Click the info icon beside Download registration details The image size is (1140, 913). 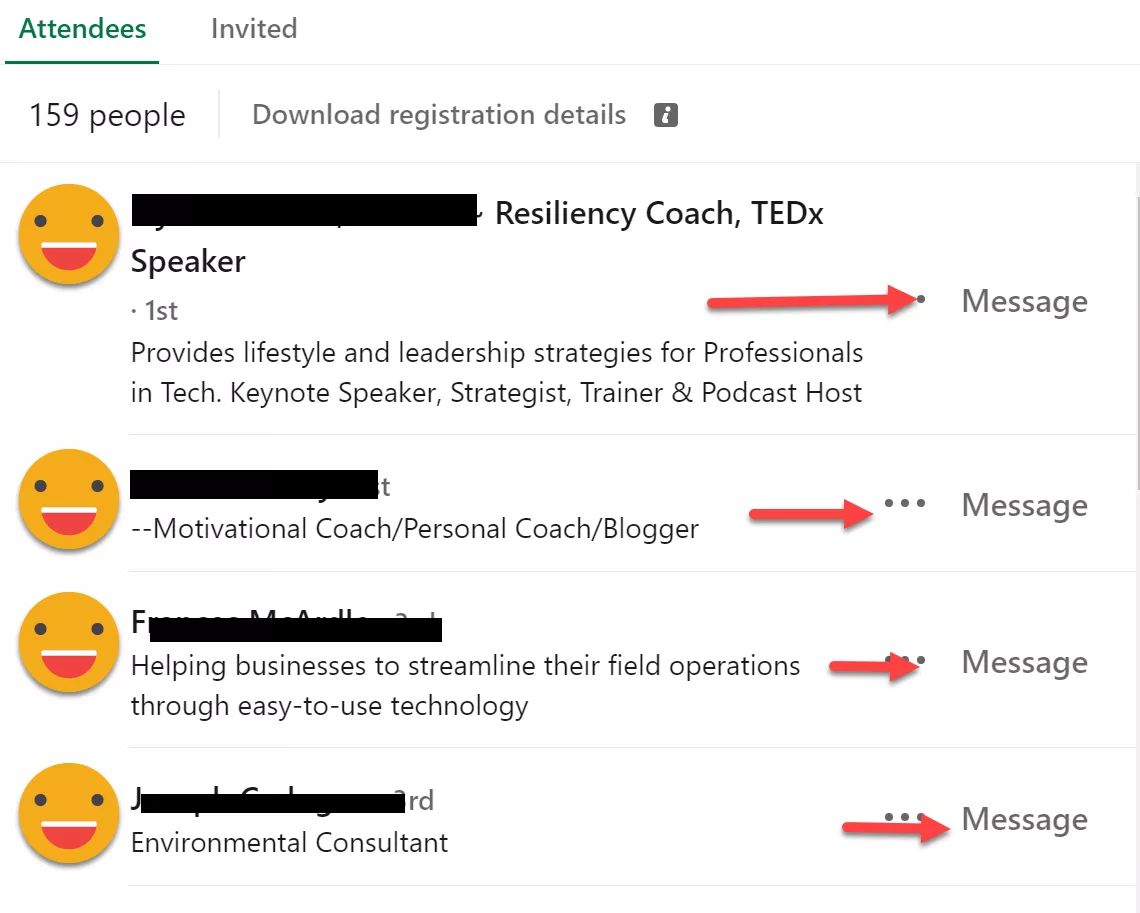[666, 114]
